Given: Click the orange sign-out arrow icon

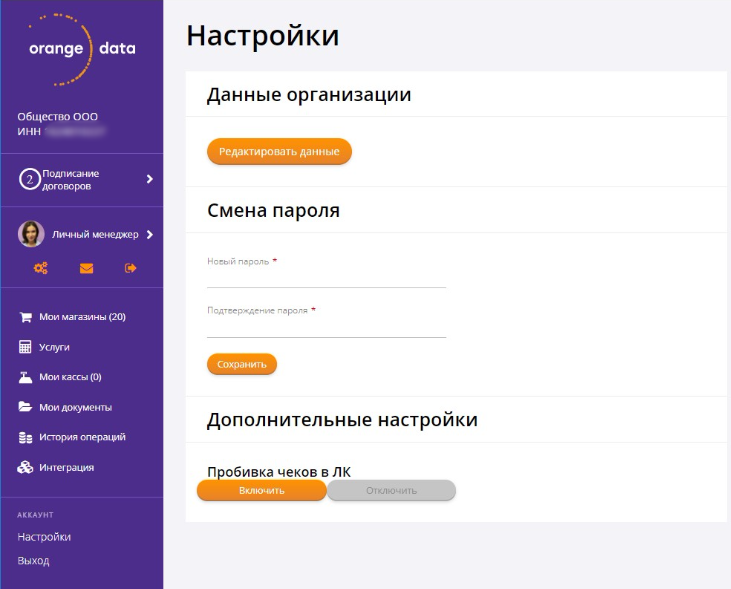Looking at the screenshot, I should point(130,268).
